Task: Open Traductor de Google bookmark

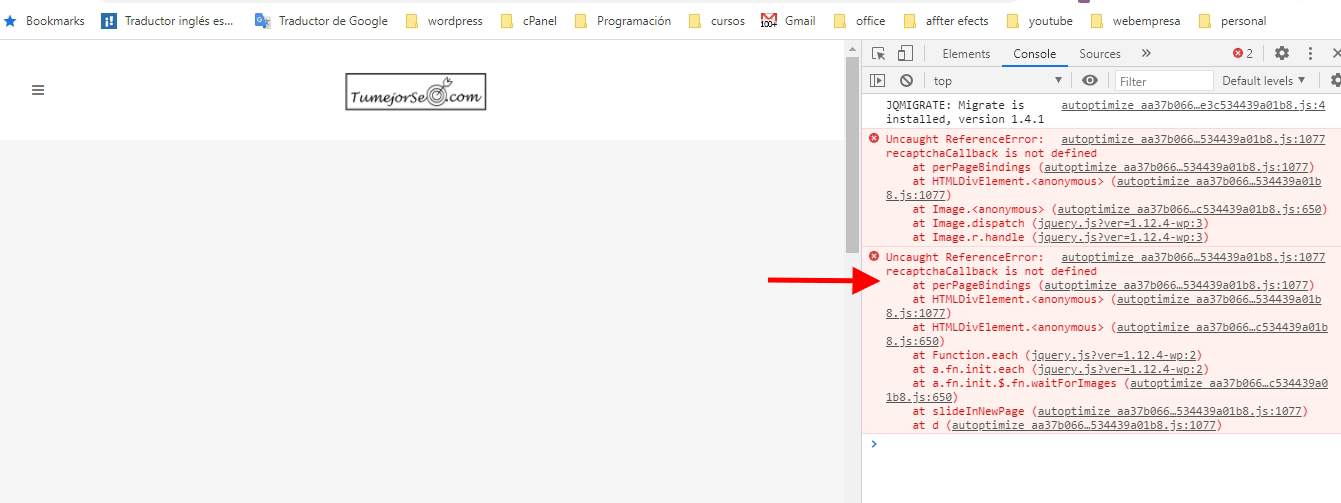Action: 321,20
